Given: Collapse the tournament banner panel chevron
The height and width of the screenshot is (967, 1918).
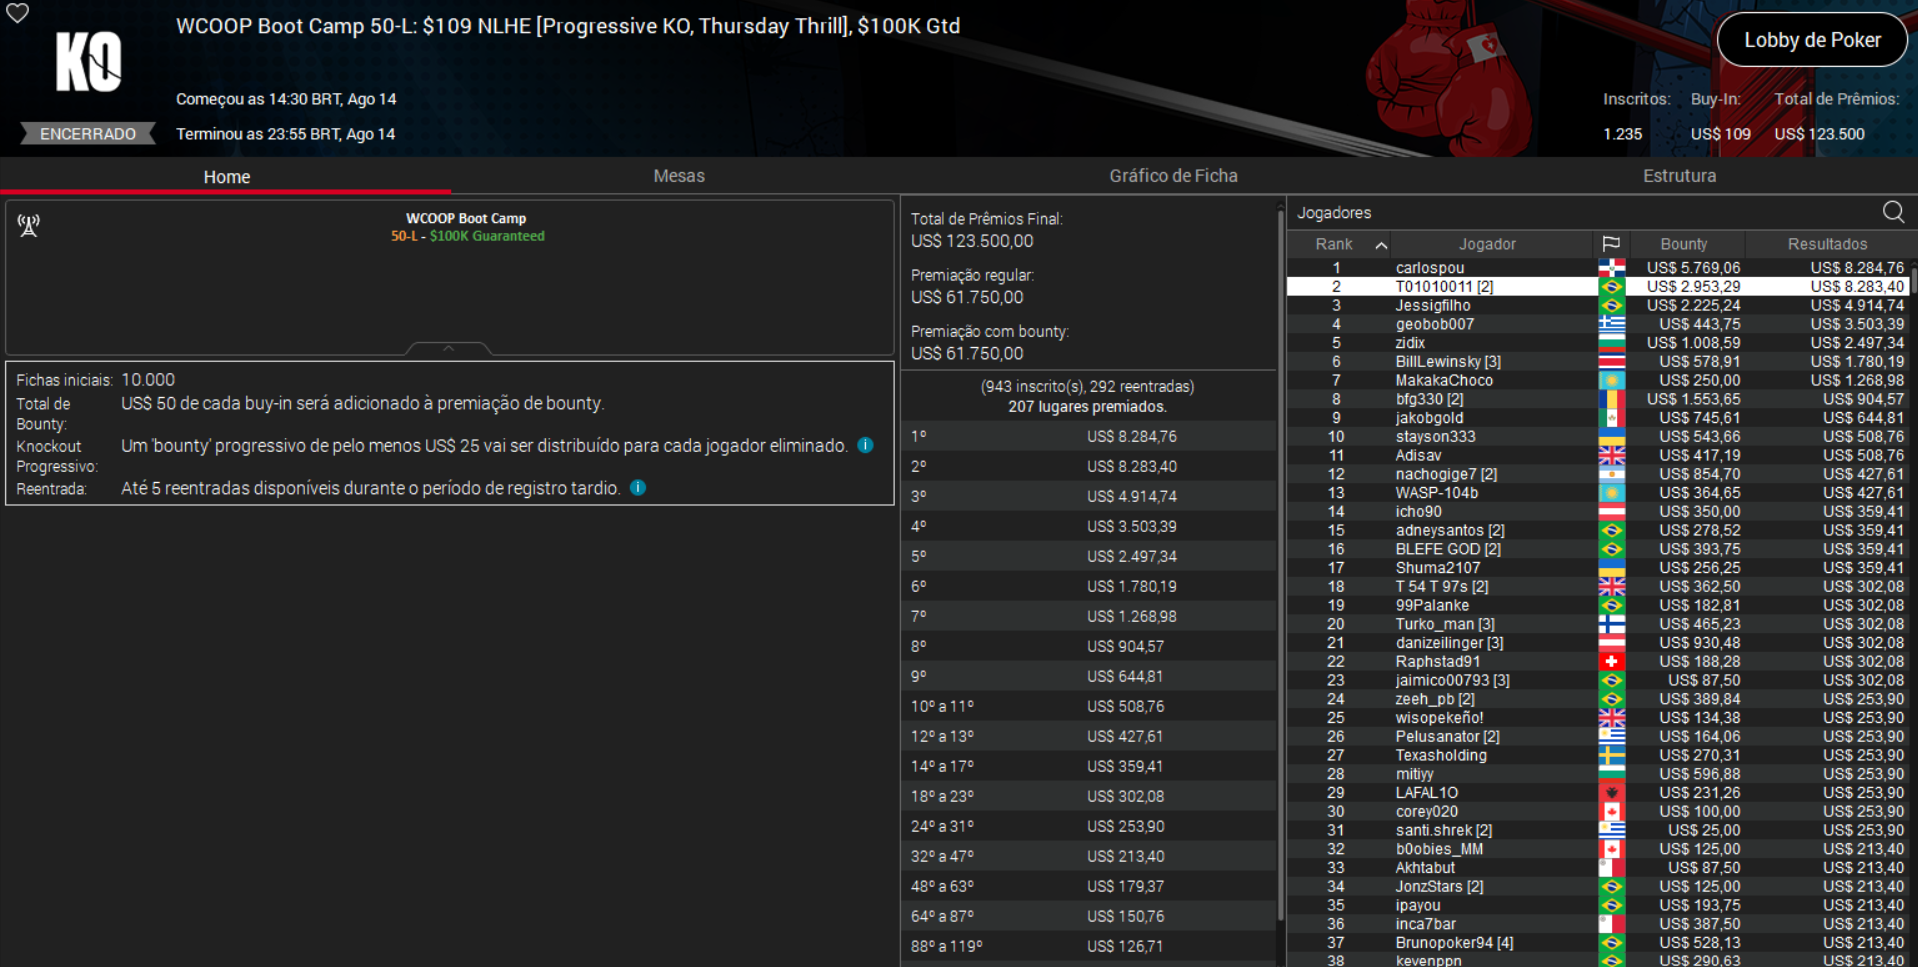Looking at the screenshot, I should tap(449, 348).
